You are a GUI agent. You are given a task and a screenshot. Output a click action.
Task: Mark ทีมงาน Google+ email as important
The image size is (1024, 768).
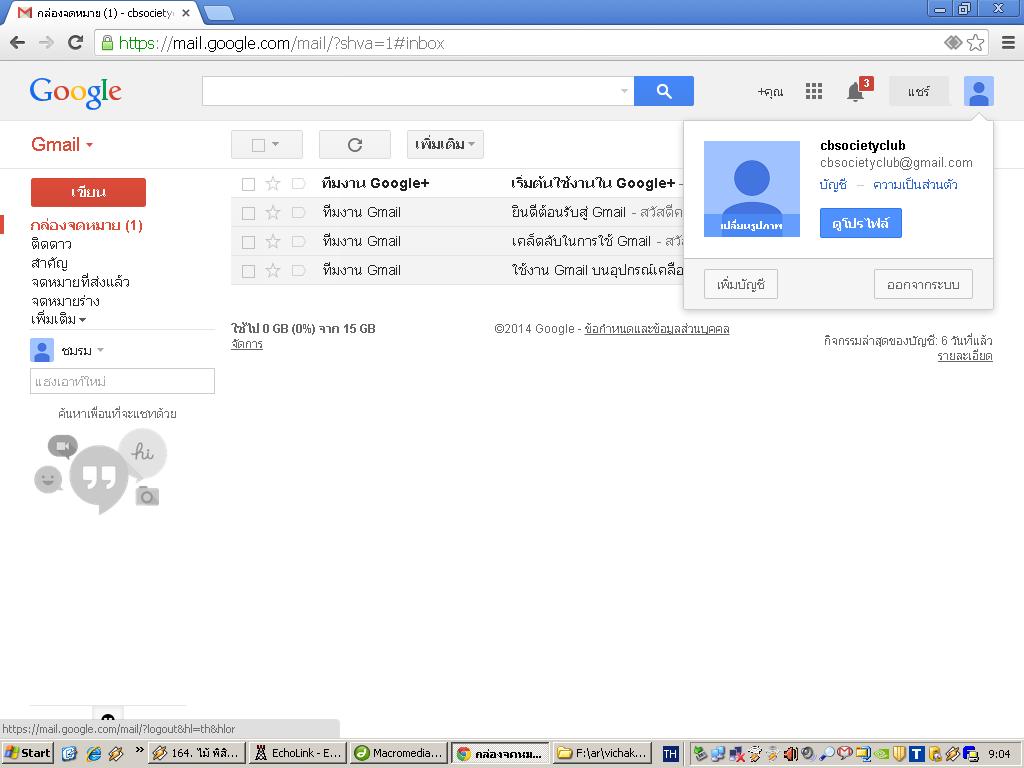(298, 184)
